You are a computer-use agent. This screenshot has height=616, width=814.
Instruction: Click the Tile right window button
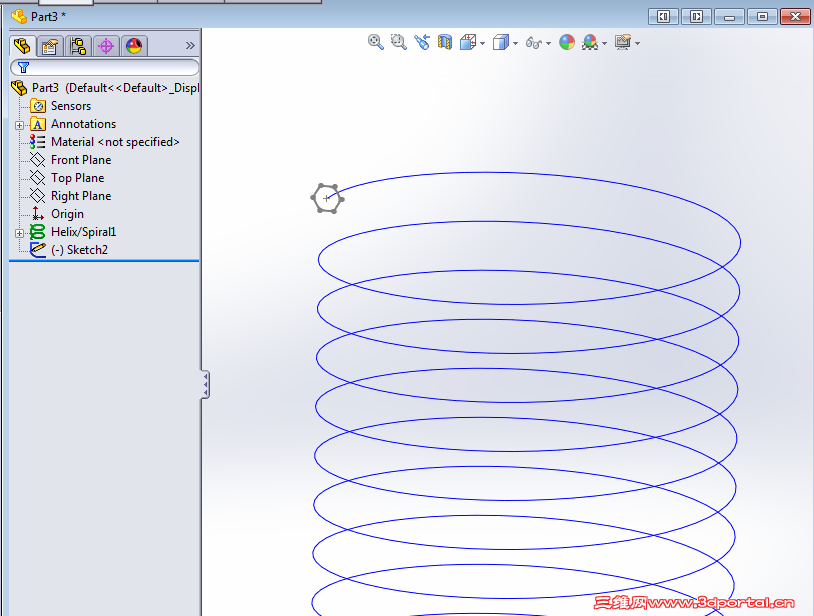coord(696,17)
